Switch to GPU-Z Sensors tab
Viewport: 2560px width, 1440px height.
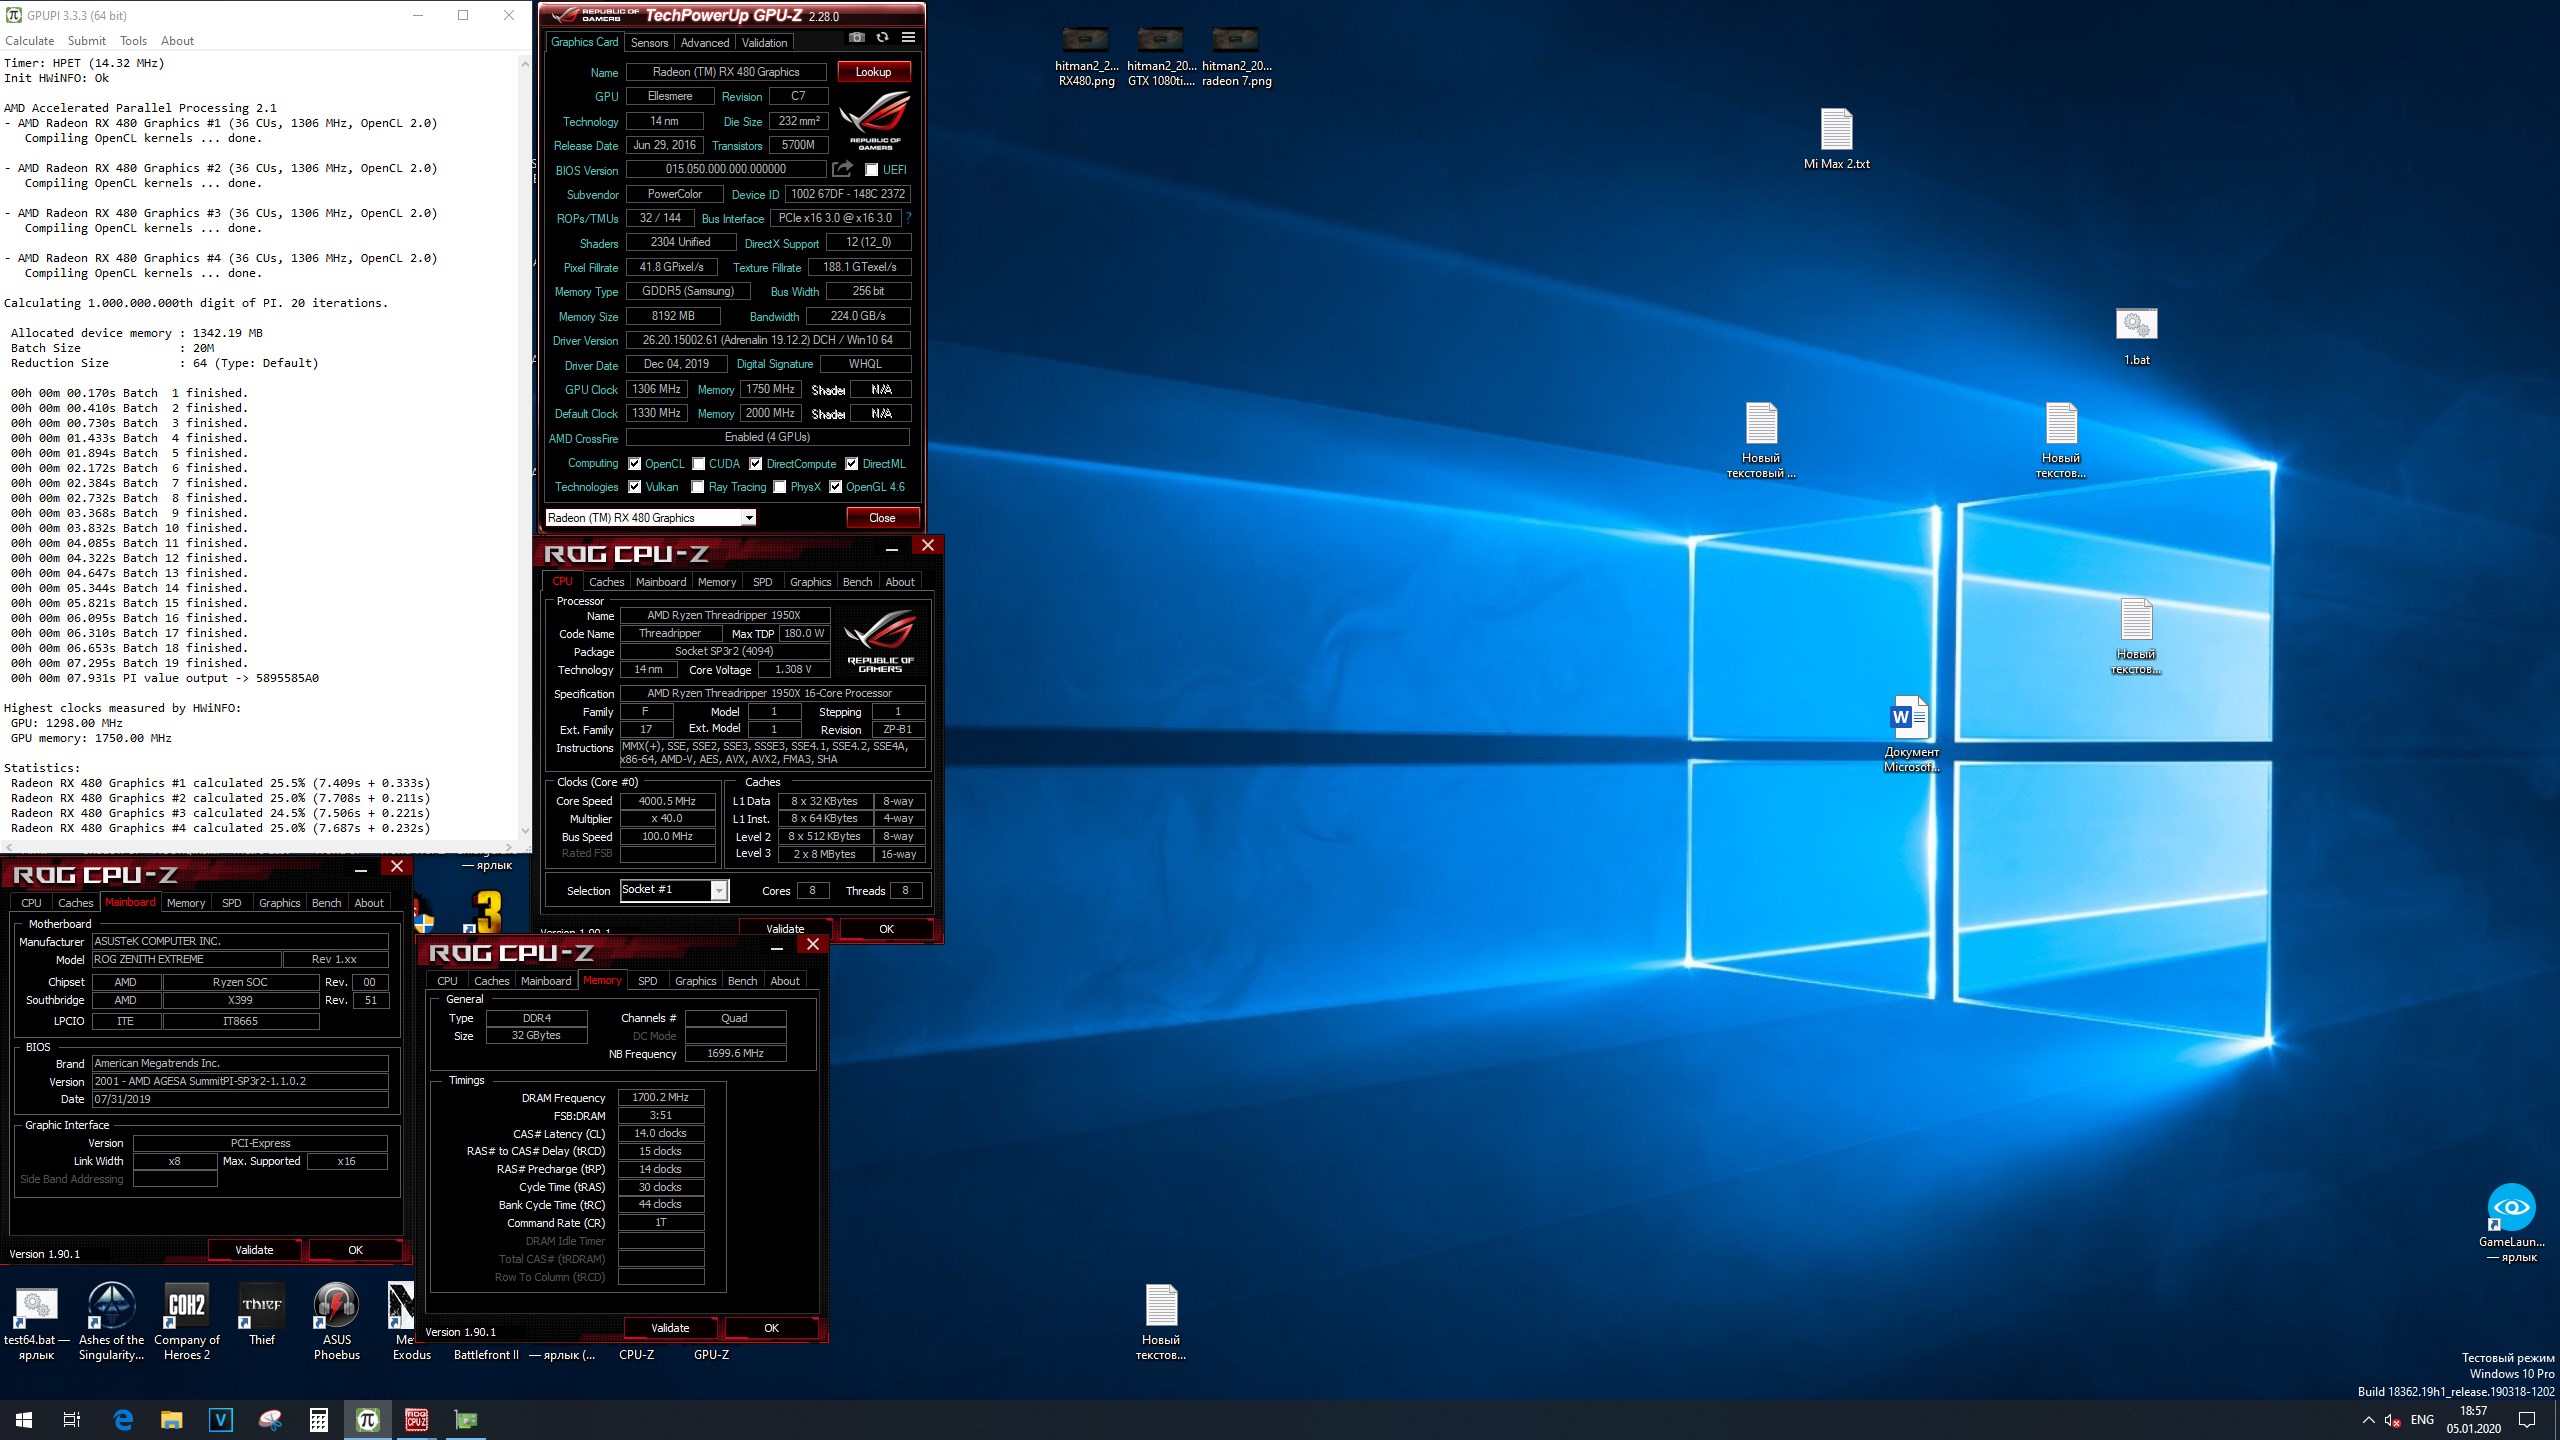tap(649, 43)
